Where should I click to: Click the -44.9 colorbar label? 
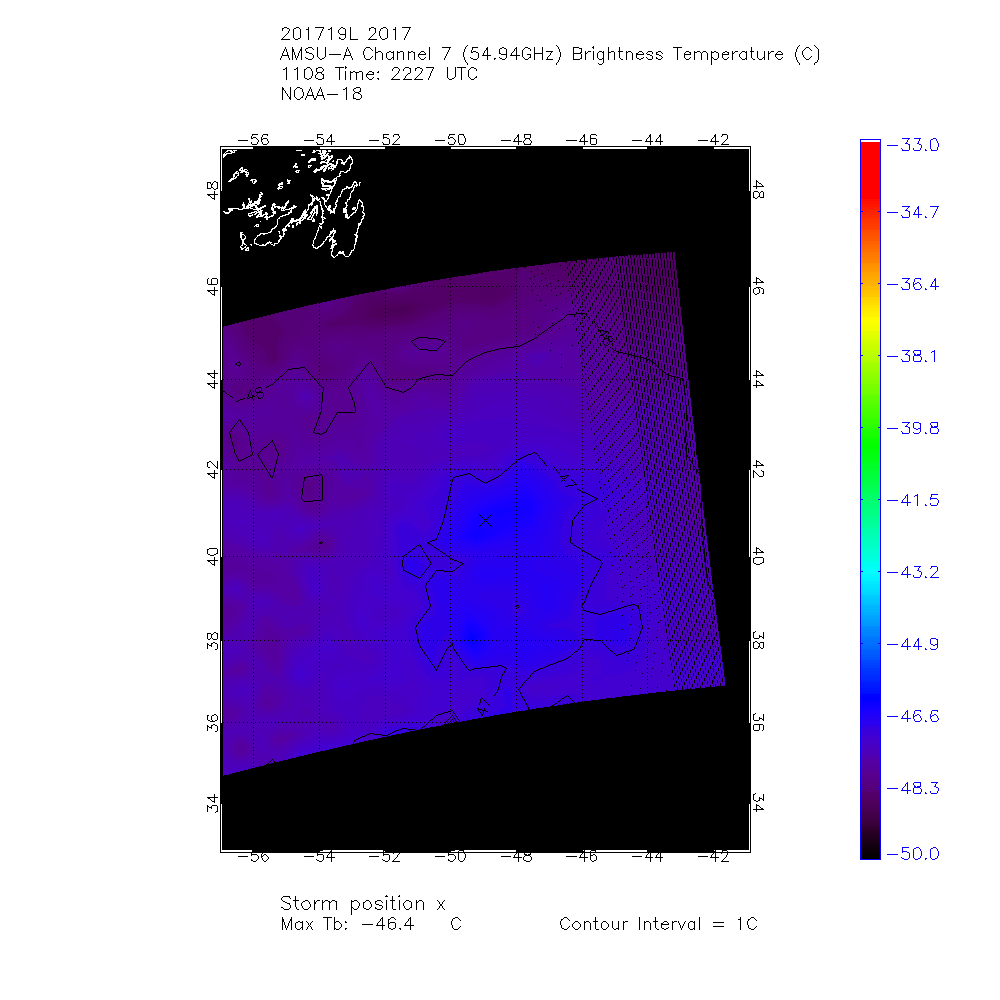[x=913, y=645]
